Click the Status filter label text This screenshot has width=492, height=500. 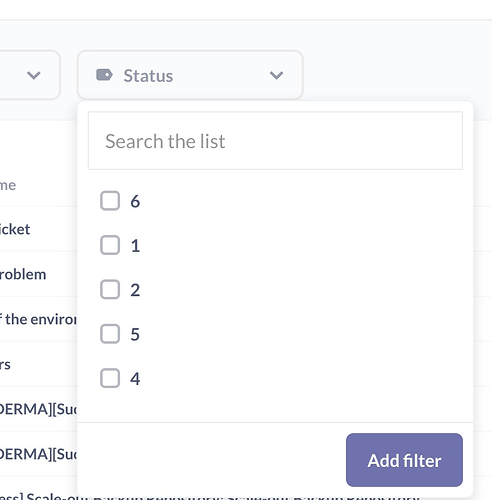[148, 76]
